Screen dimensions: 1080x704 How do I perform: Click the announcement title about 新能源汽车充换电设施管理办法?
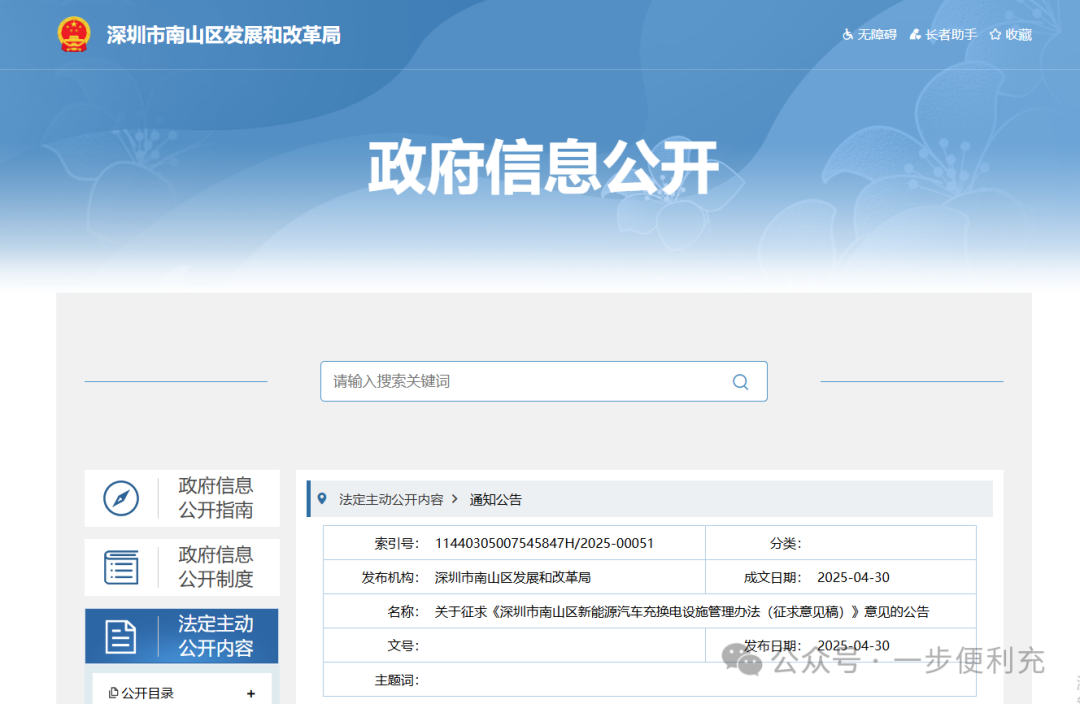click(x=680, y=611)
